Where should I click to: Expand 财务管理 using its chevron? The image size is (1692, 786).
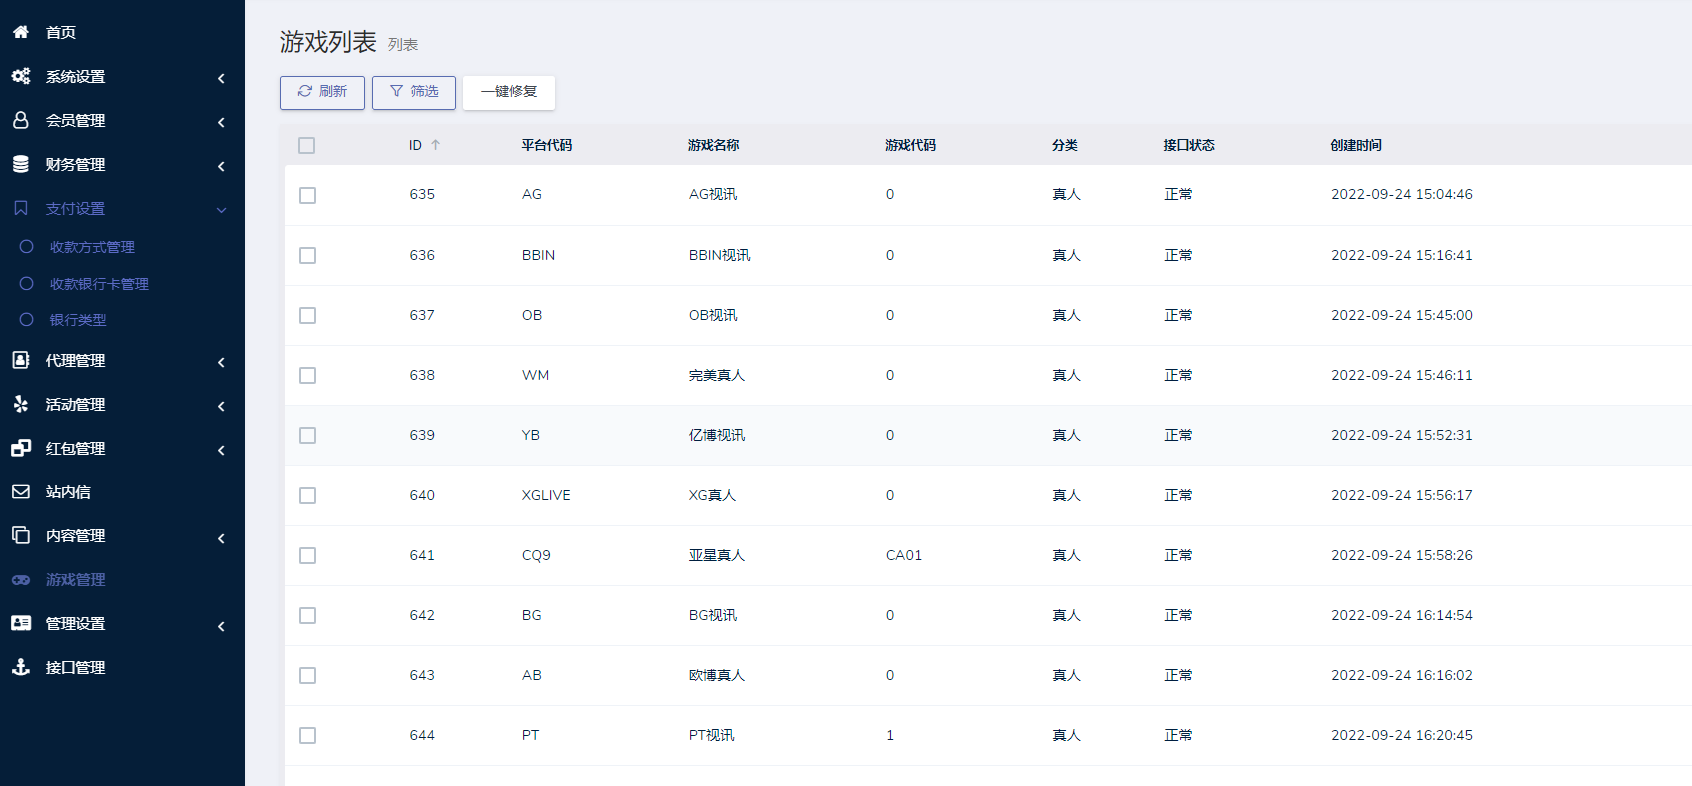221,166
